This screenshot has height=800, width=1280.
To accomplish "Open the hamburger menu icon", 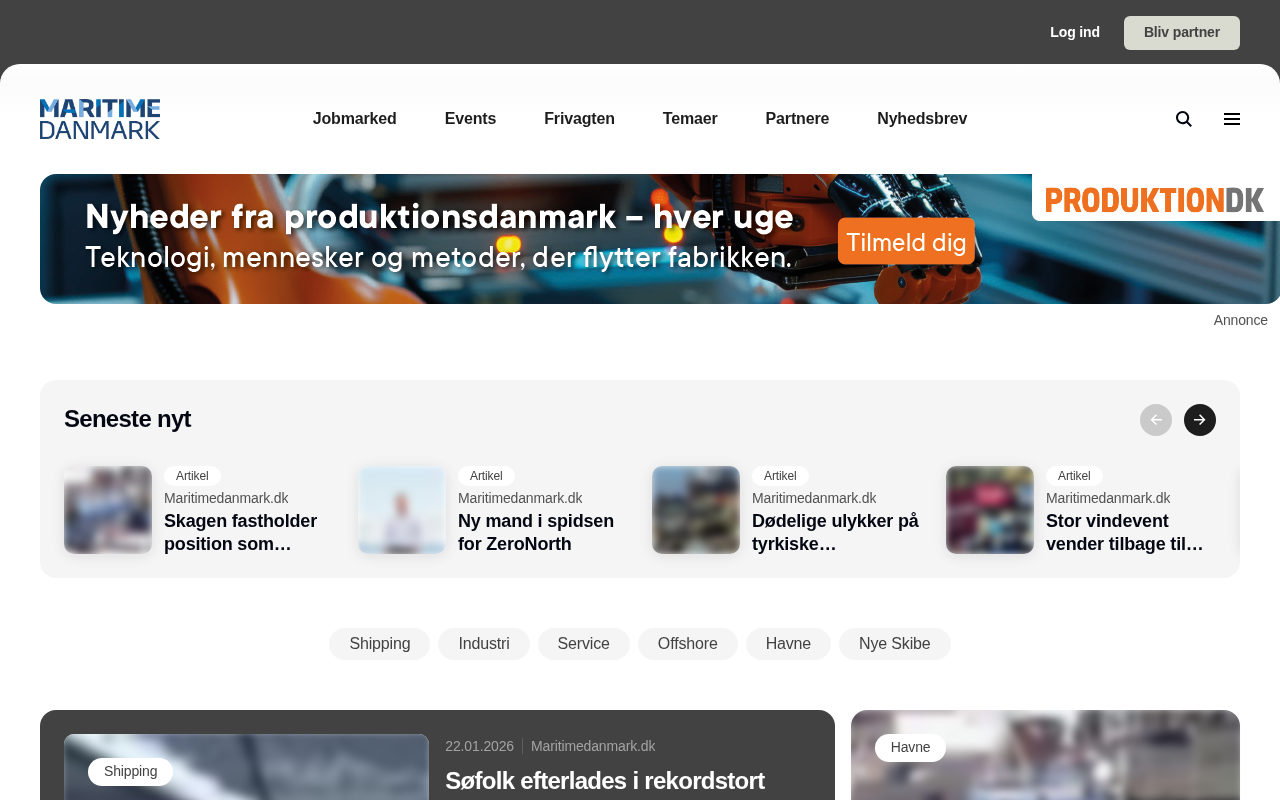I will tap(1232, 119).
